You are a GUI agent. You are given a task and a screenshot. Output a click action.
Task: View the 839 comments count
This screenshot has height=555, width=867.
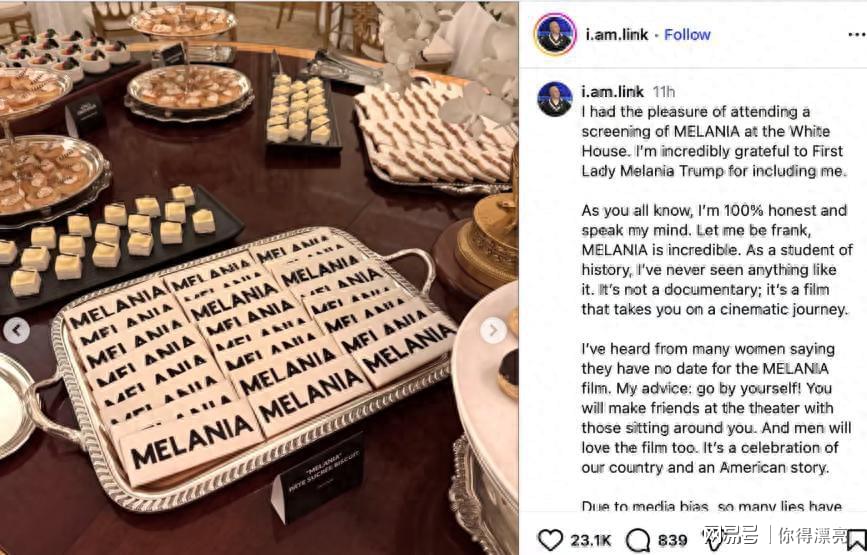pos(672,540)
